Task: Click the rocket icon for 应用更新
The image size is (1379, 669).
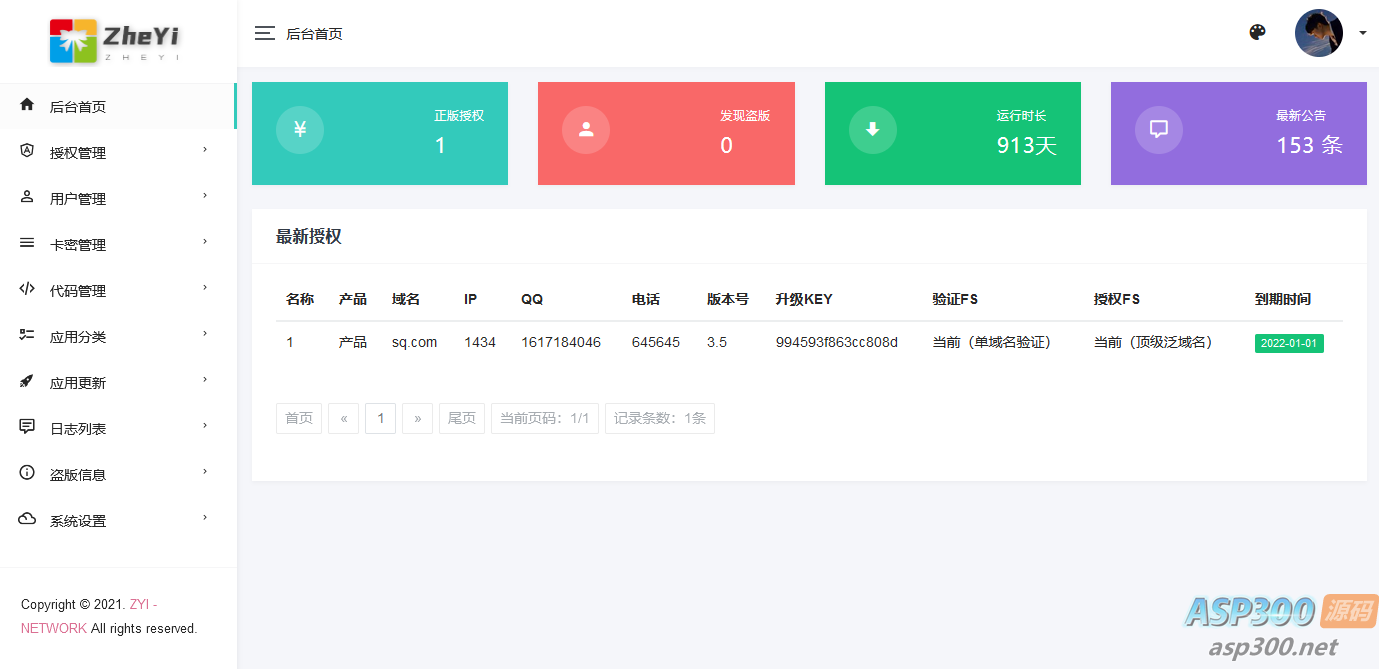Action: (27, 381)
